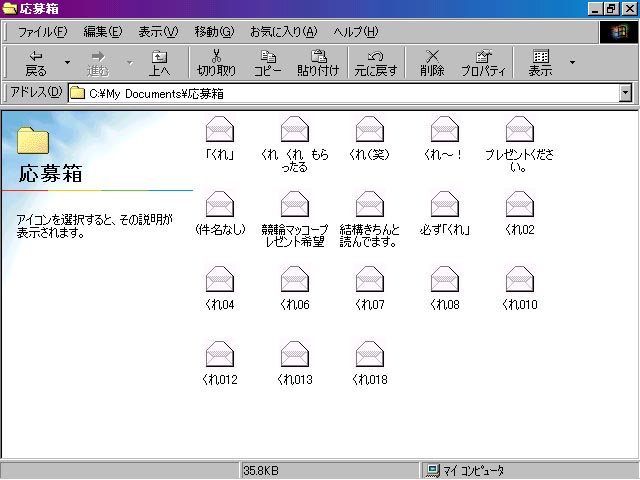
Task: Open the ヘルプ(H) menu
Action: click(355, 32)
